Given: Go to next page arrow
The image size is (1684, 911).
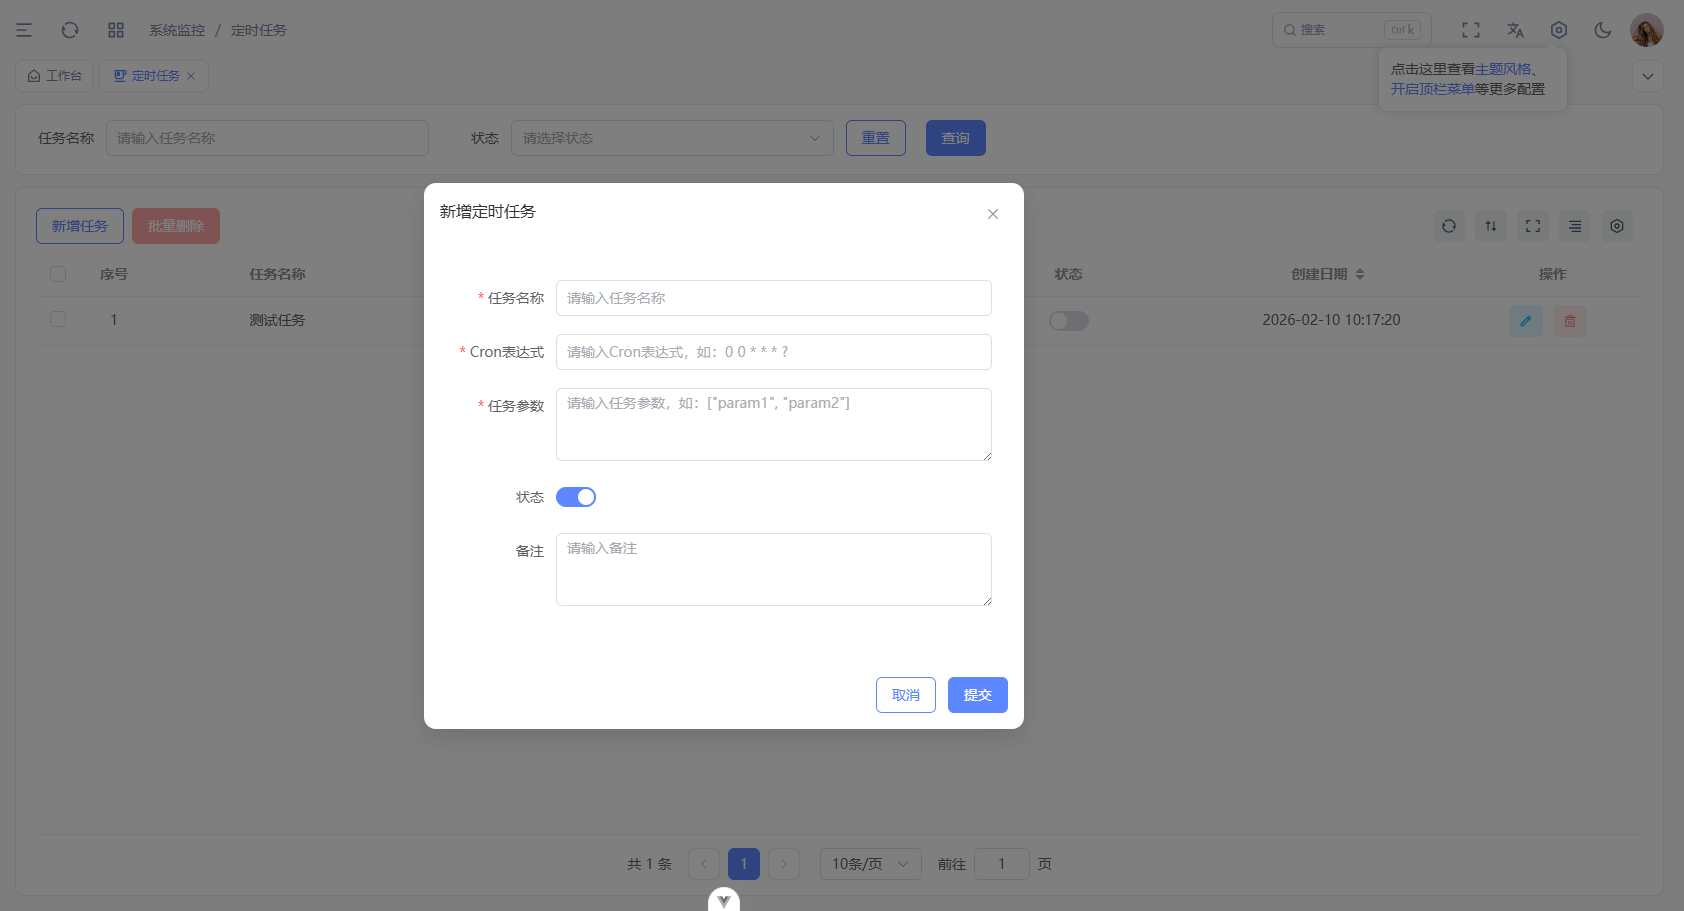Looking at the screenshot, I should point(784,864).
